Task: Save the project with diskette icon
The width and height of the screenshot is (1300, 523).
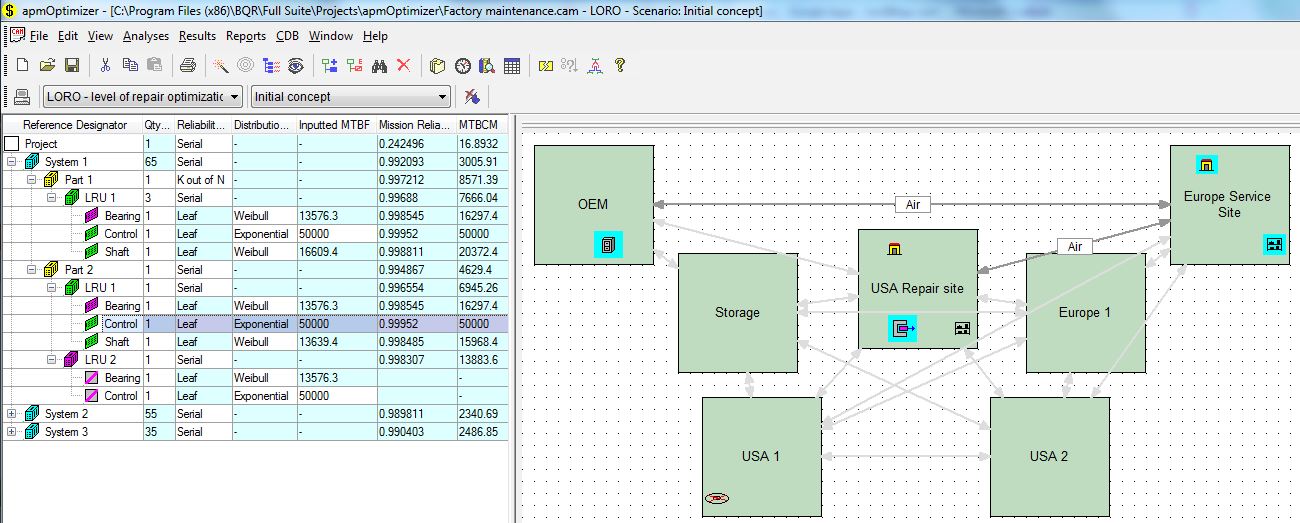Action: pyautogui.click(x=72, y=65)
